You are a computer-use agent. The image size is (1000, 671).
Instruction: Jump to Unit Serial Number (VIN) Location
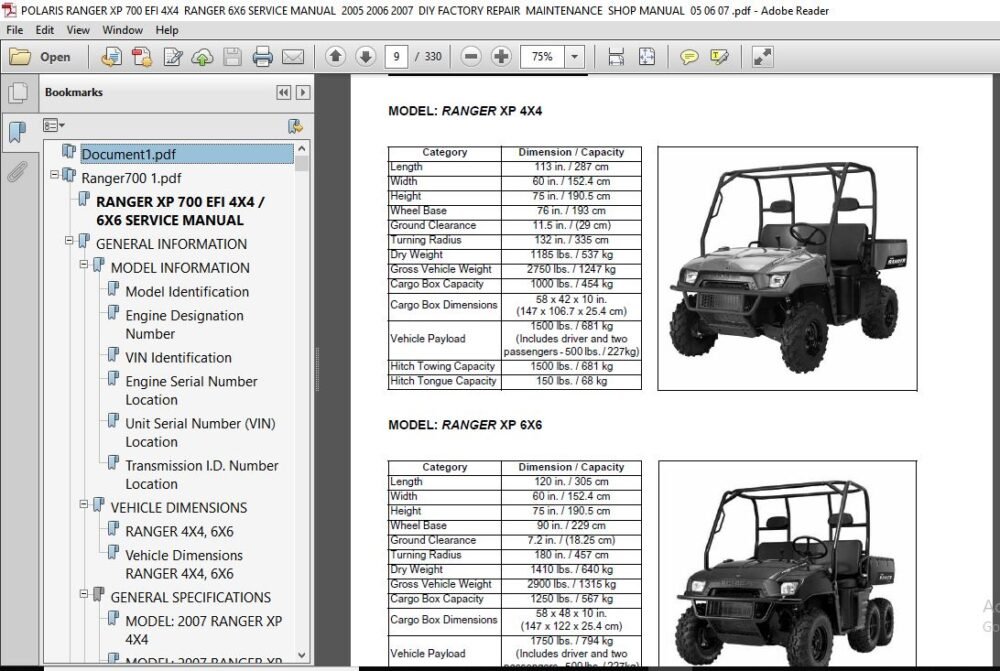click(200, 432)
